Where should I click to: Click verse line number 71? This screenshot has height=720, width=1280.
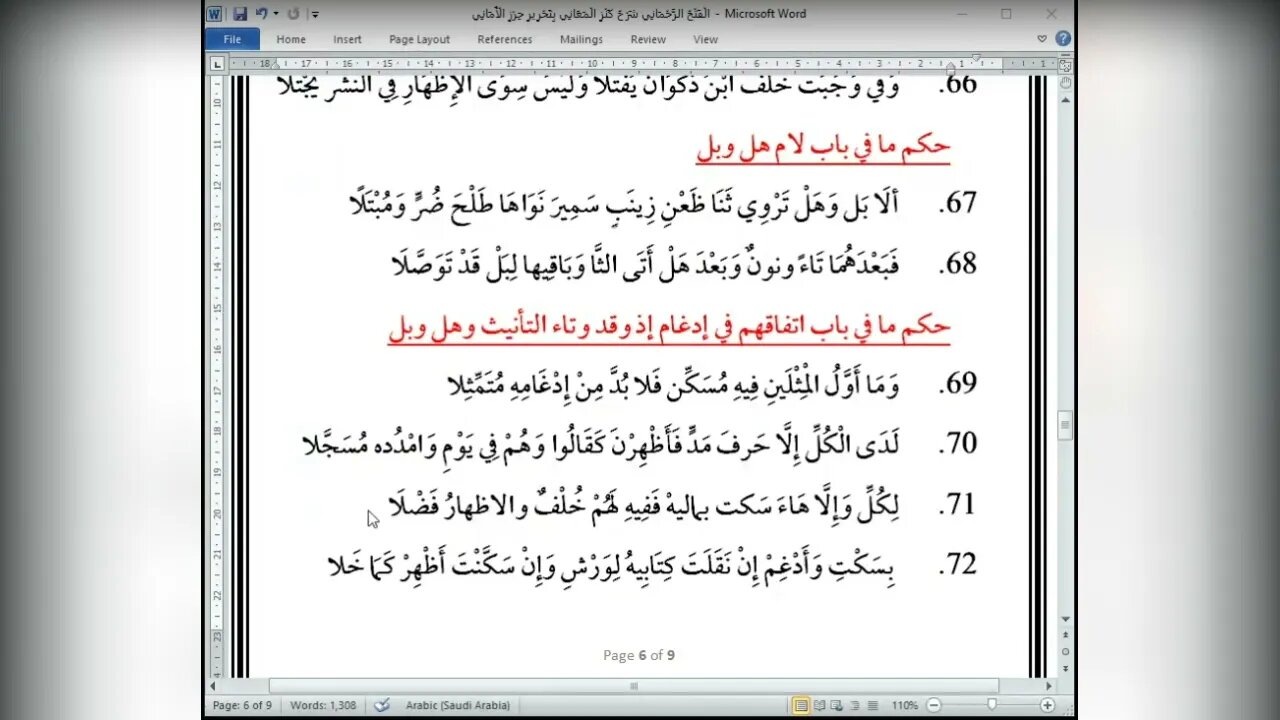tap(958, 504)
